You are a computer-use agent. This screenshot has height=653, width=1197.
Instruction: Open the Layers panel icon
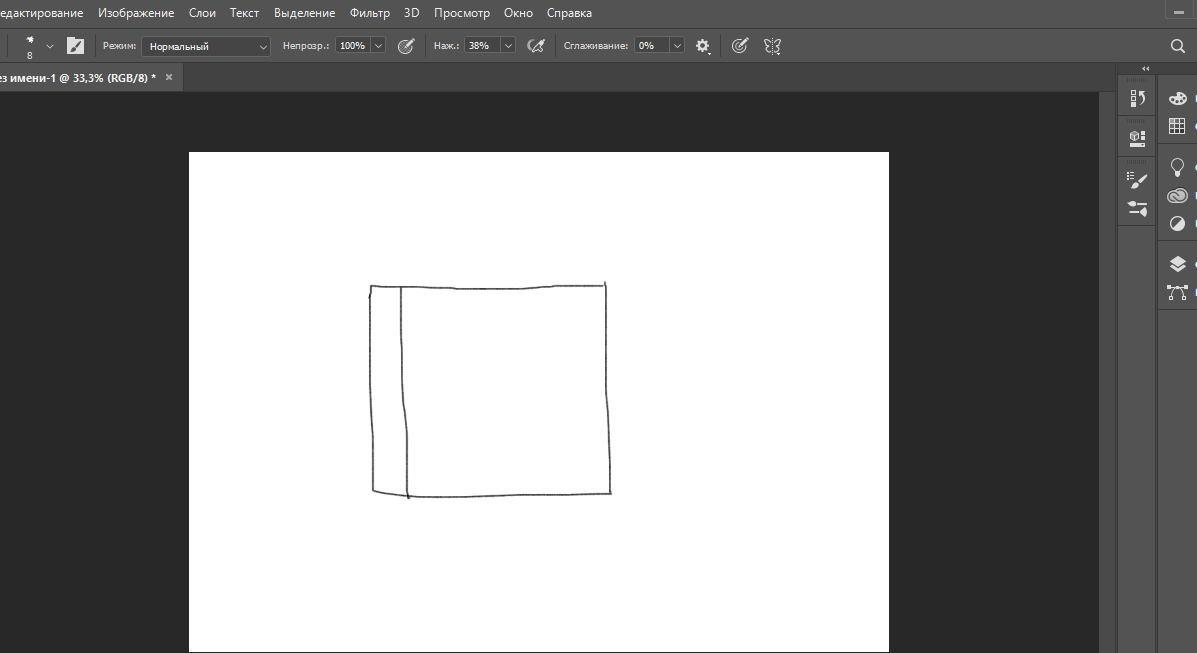(1177, 264)
